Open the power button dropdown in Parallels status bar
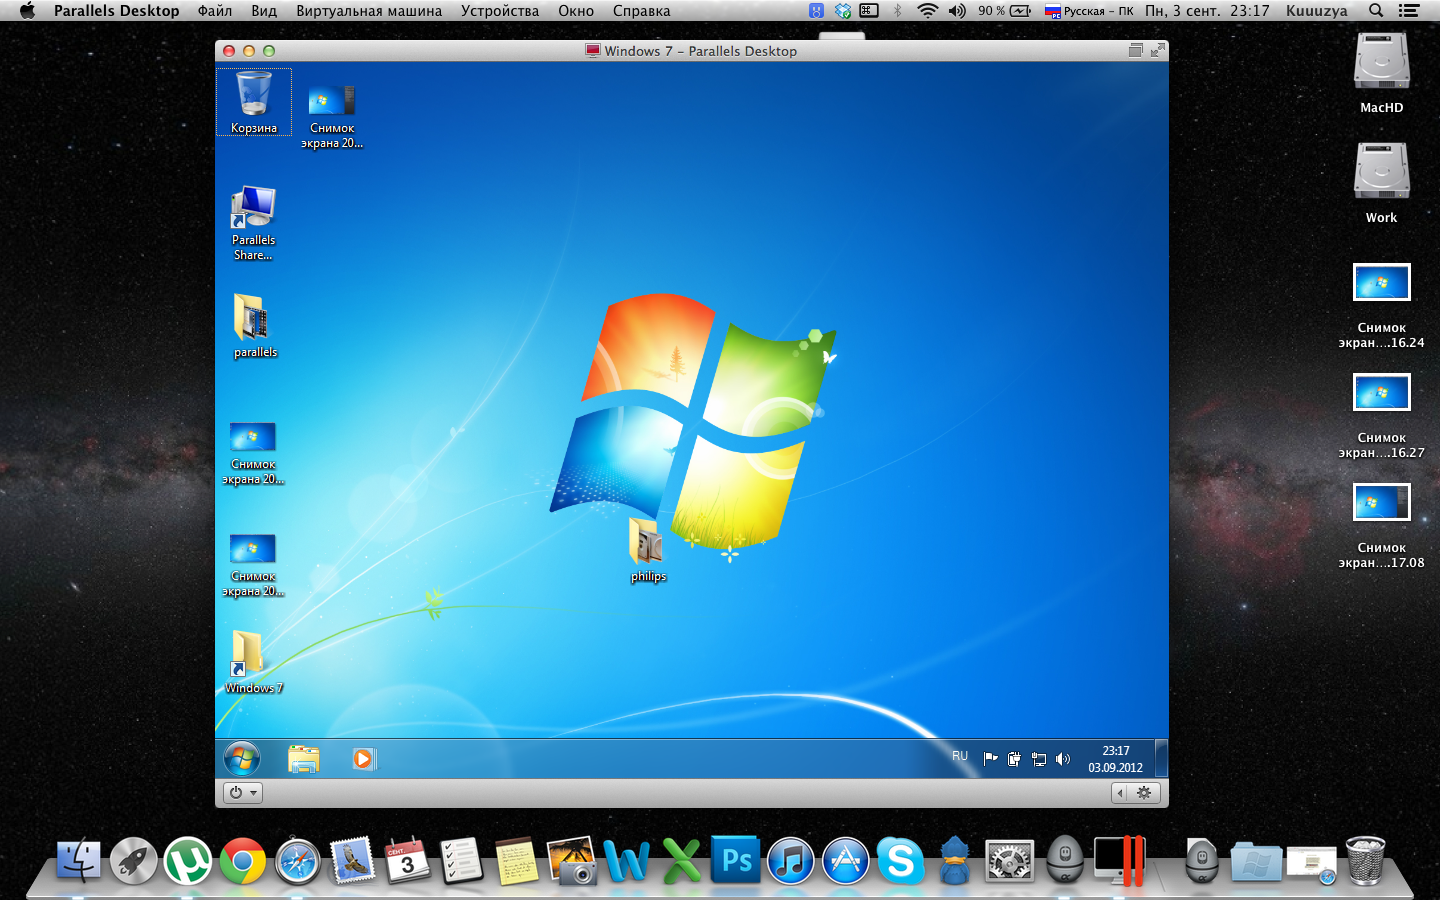Image resolution: width=1440 pixels, height=900 pixels. tap(243, 793)
